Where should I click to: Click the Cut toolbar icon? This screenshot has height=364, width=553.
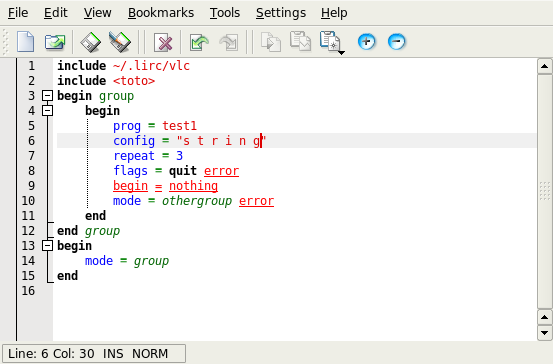tap(271, 42)
